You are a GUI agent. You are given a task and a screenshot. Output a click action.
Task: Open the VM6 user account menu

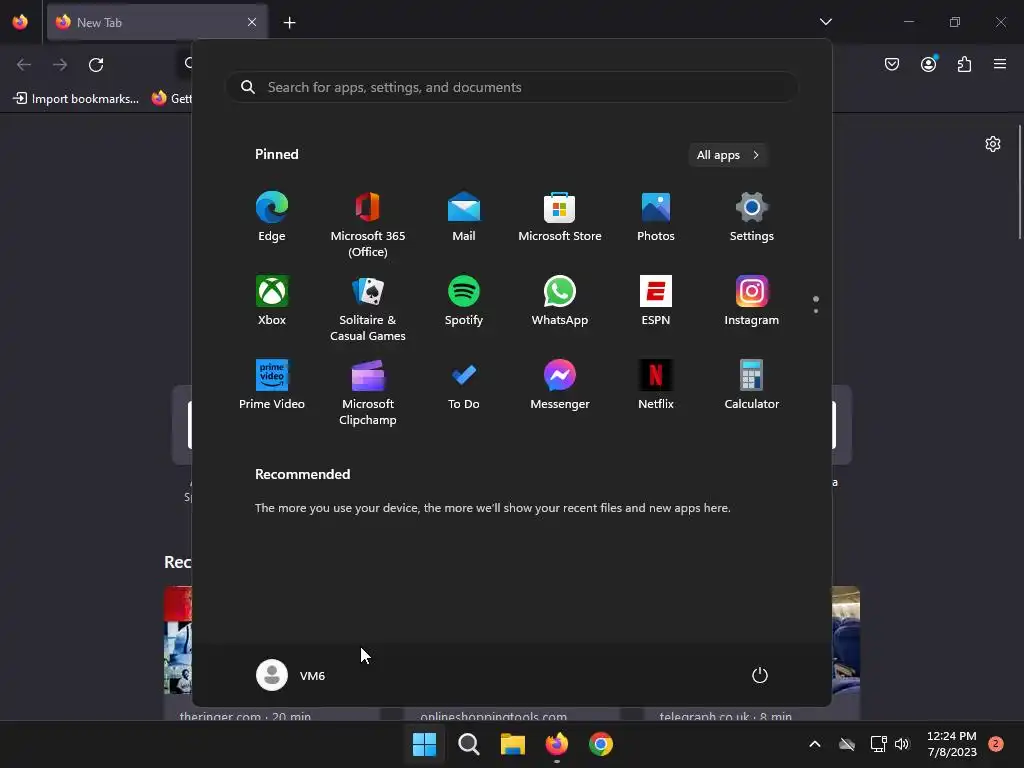click(x=291, y=675)
